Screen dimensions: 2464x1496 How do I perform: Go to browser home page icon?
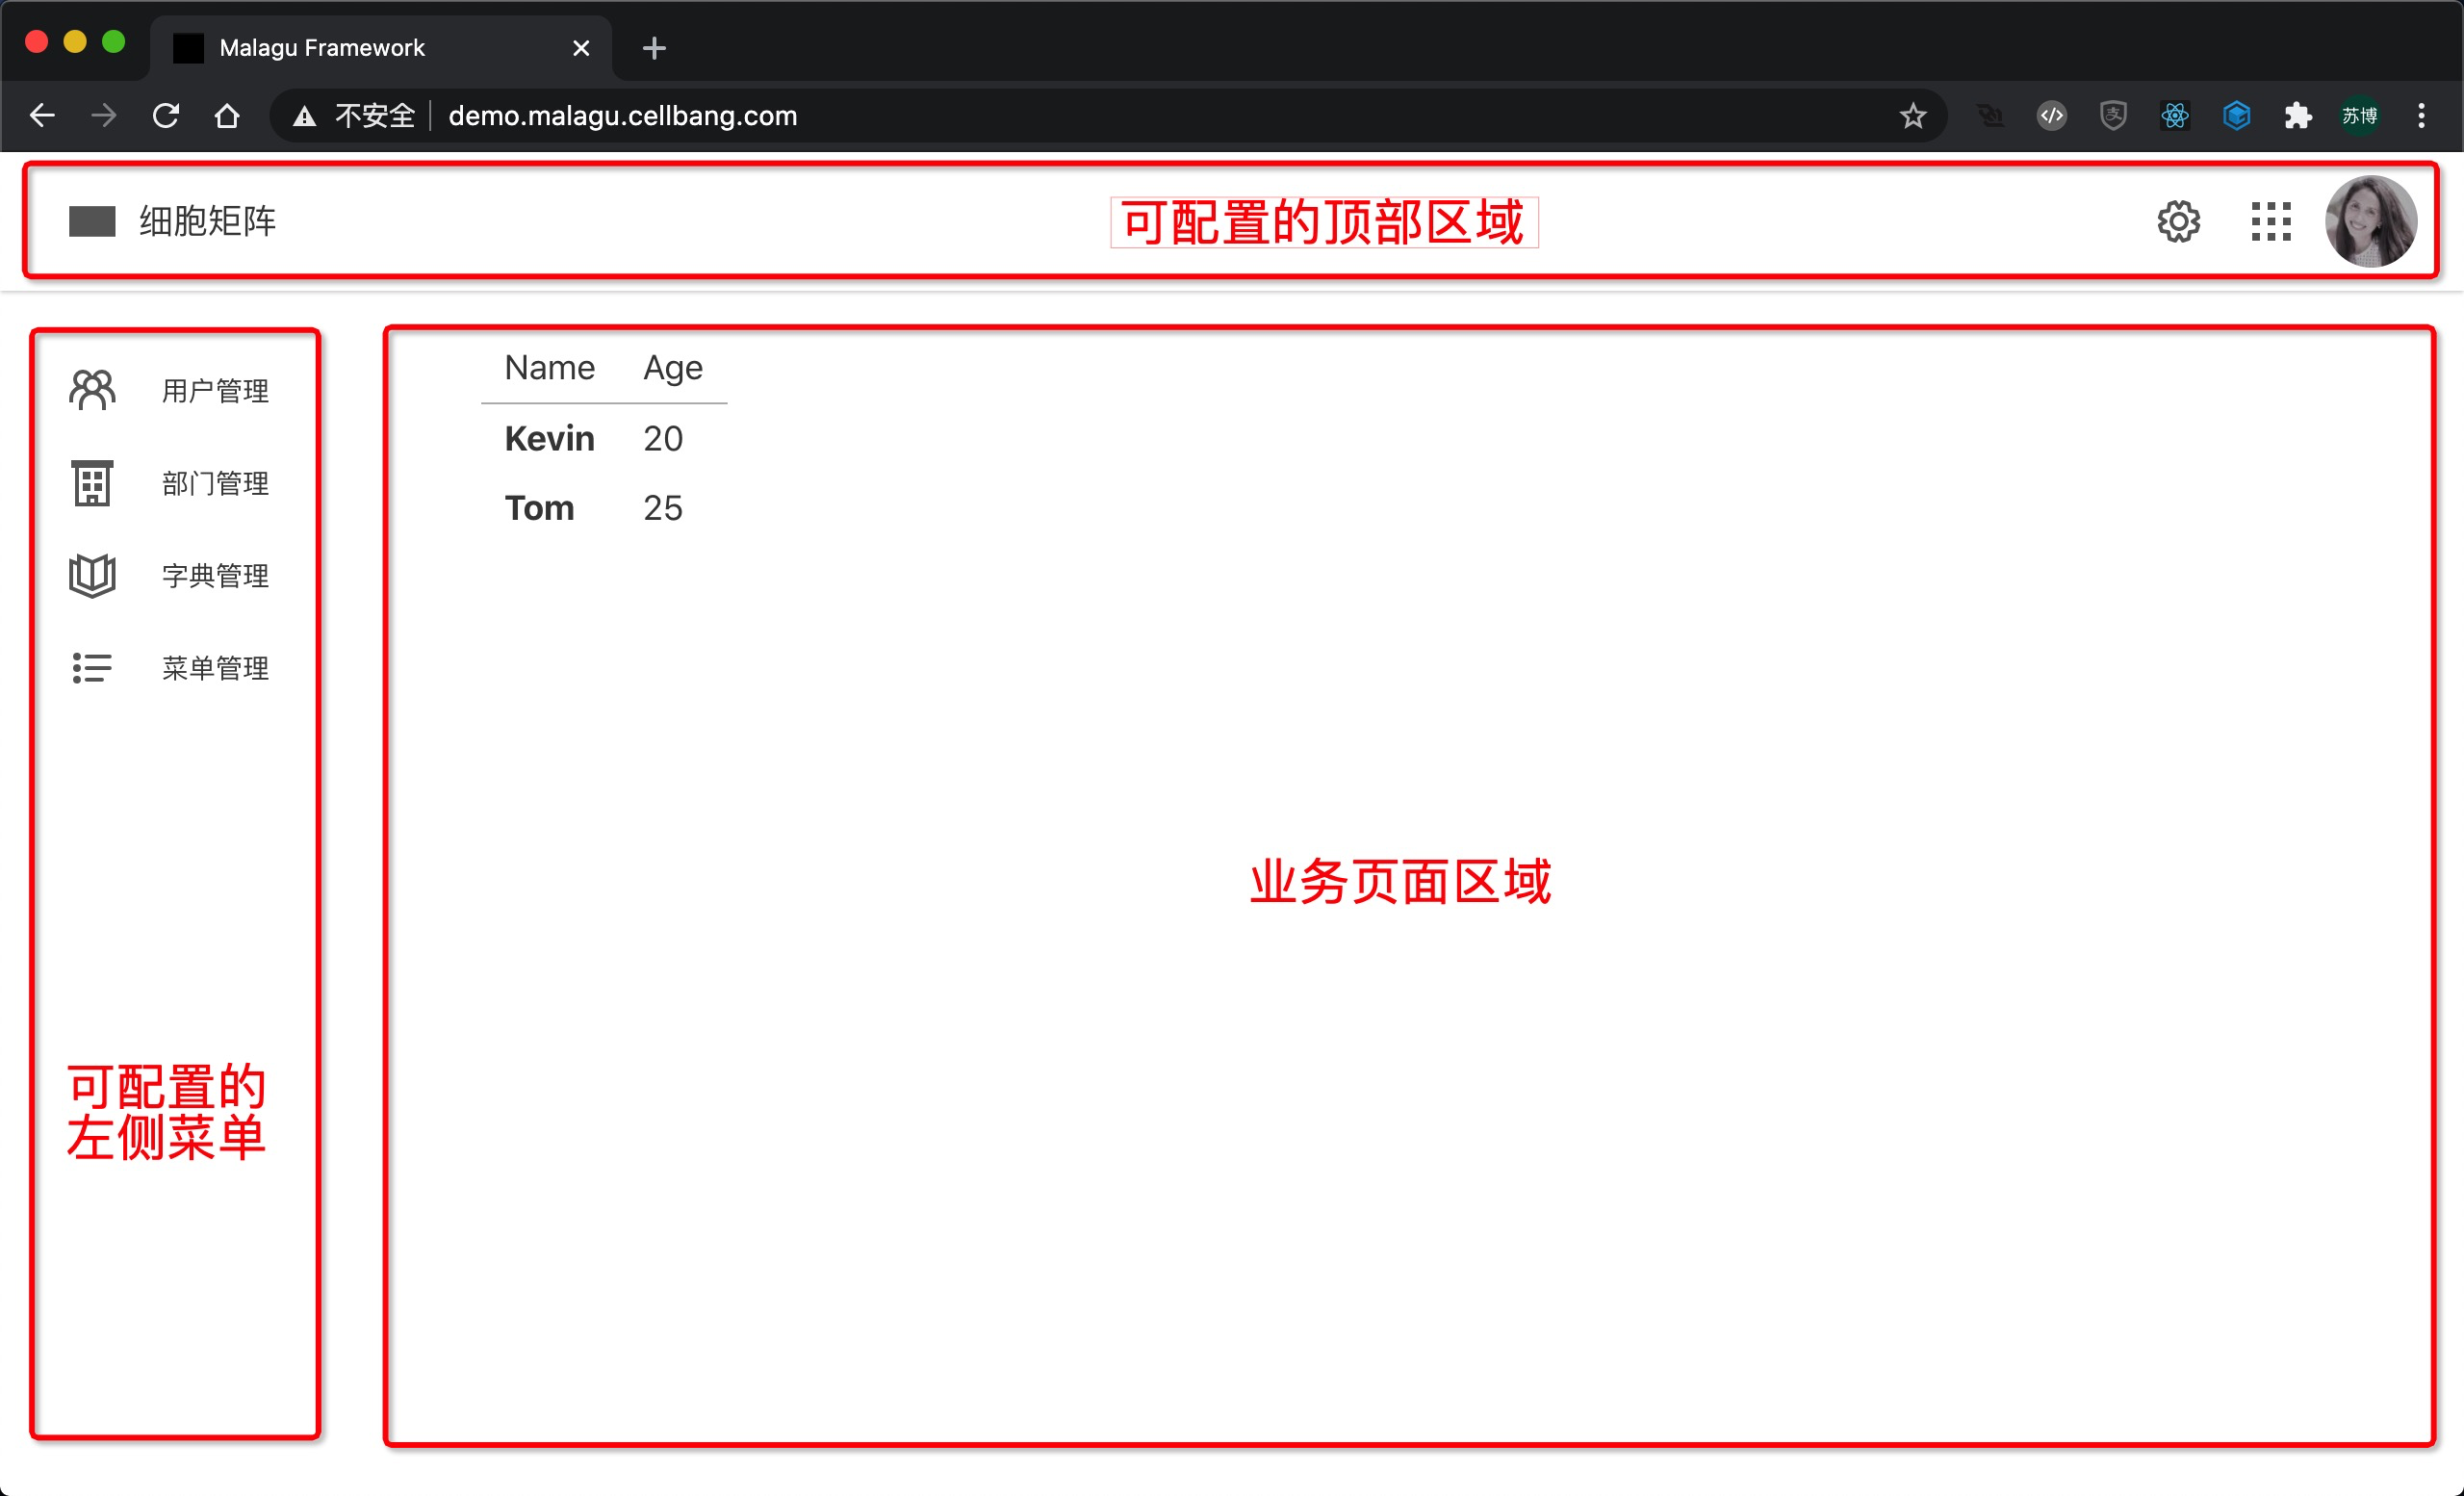(x=227, y=116)
